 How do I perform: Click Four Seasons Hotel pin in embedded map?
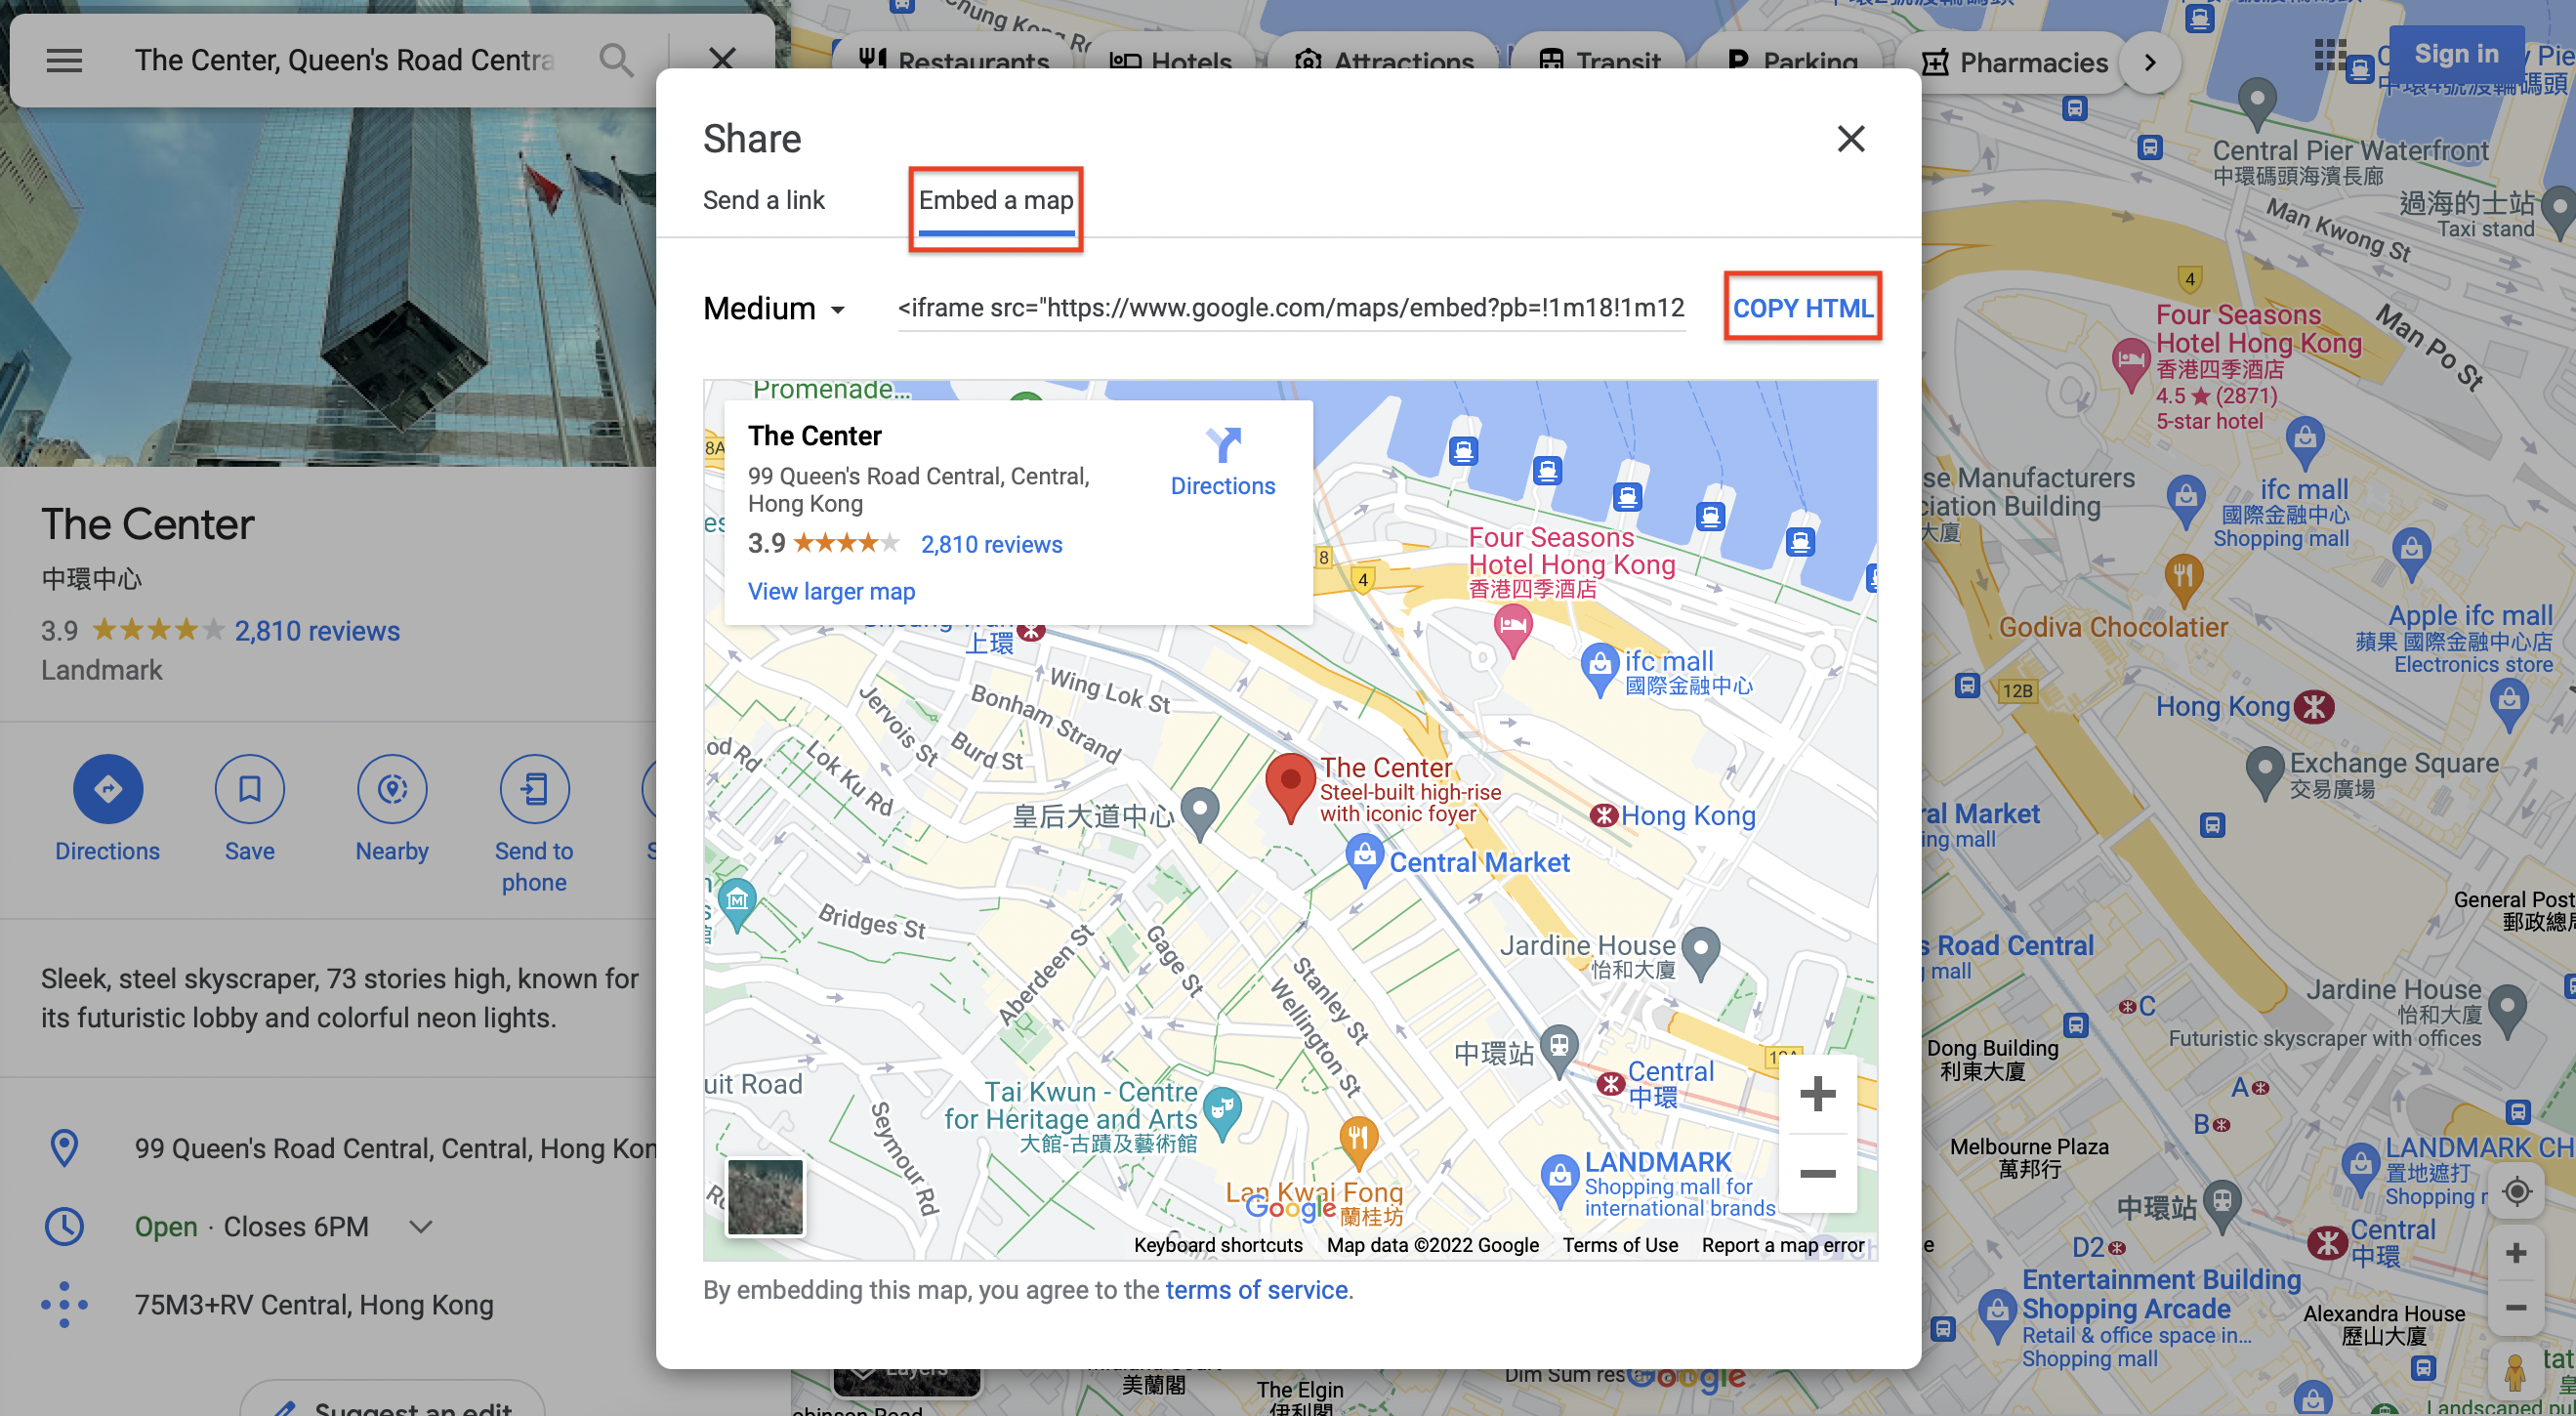point(1513,632)
